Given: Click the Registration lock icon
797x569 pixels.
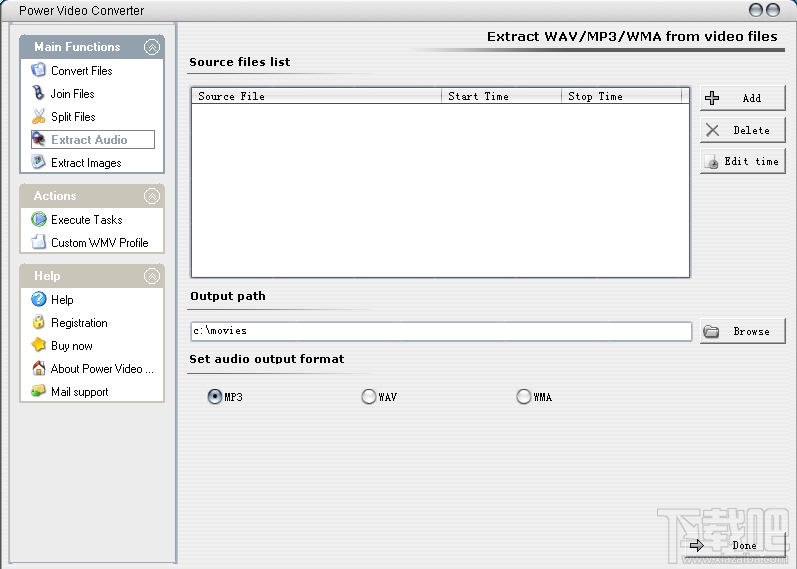Looking at the screenshot, I should (x=38, y=322).
